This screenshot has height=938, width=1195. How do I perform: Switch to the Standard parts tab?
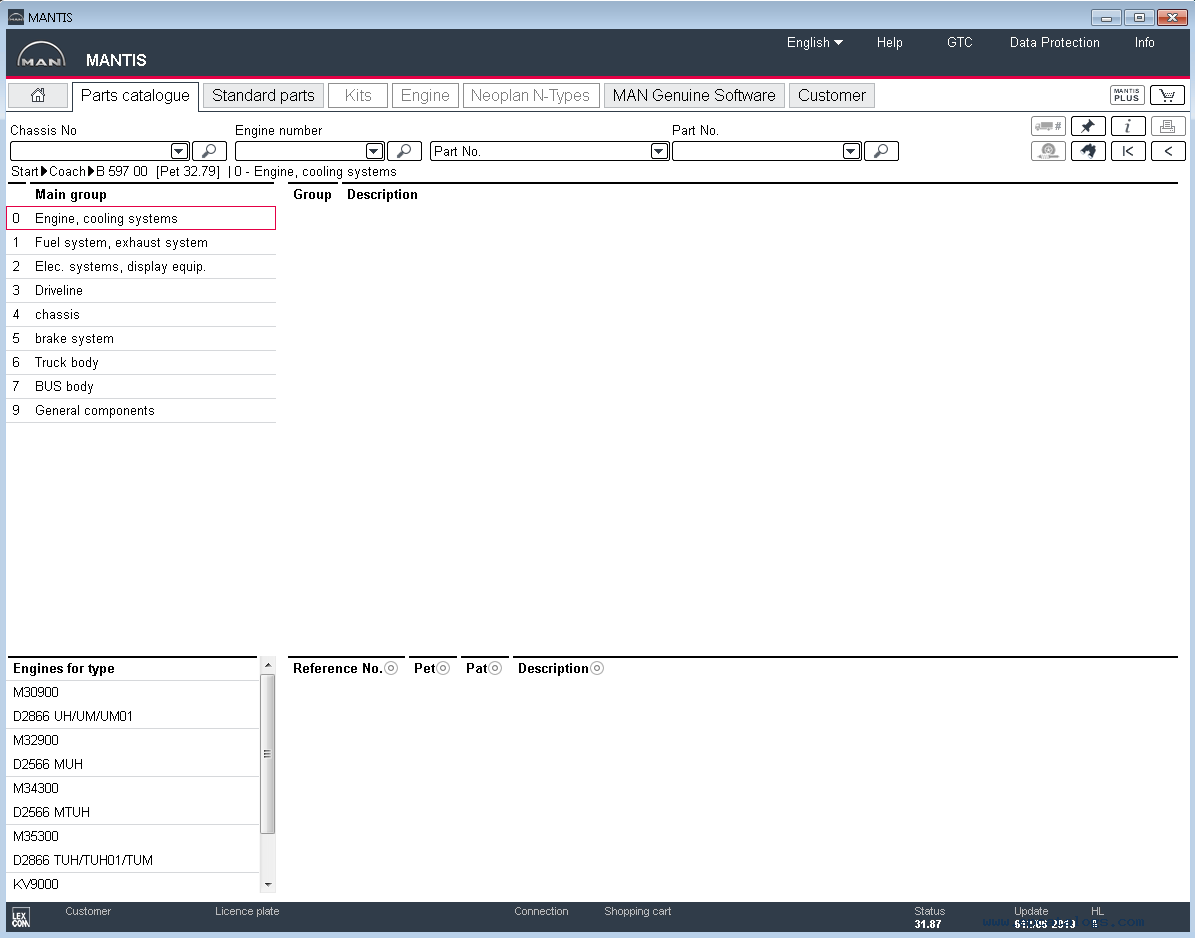[263, 95]
